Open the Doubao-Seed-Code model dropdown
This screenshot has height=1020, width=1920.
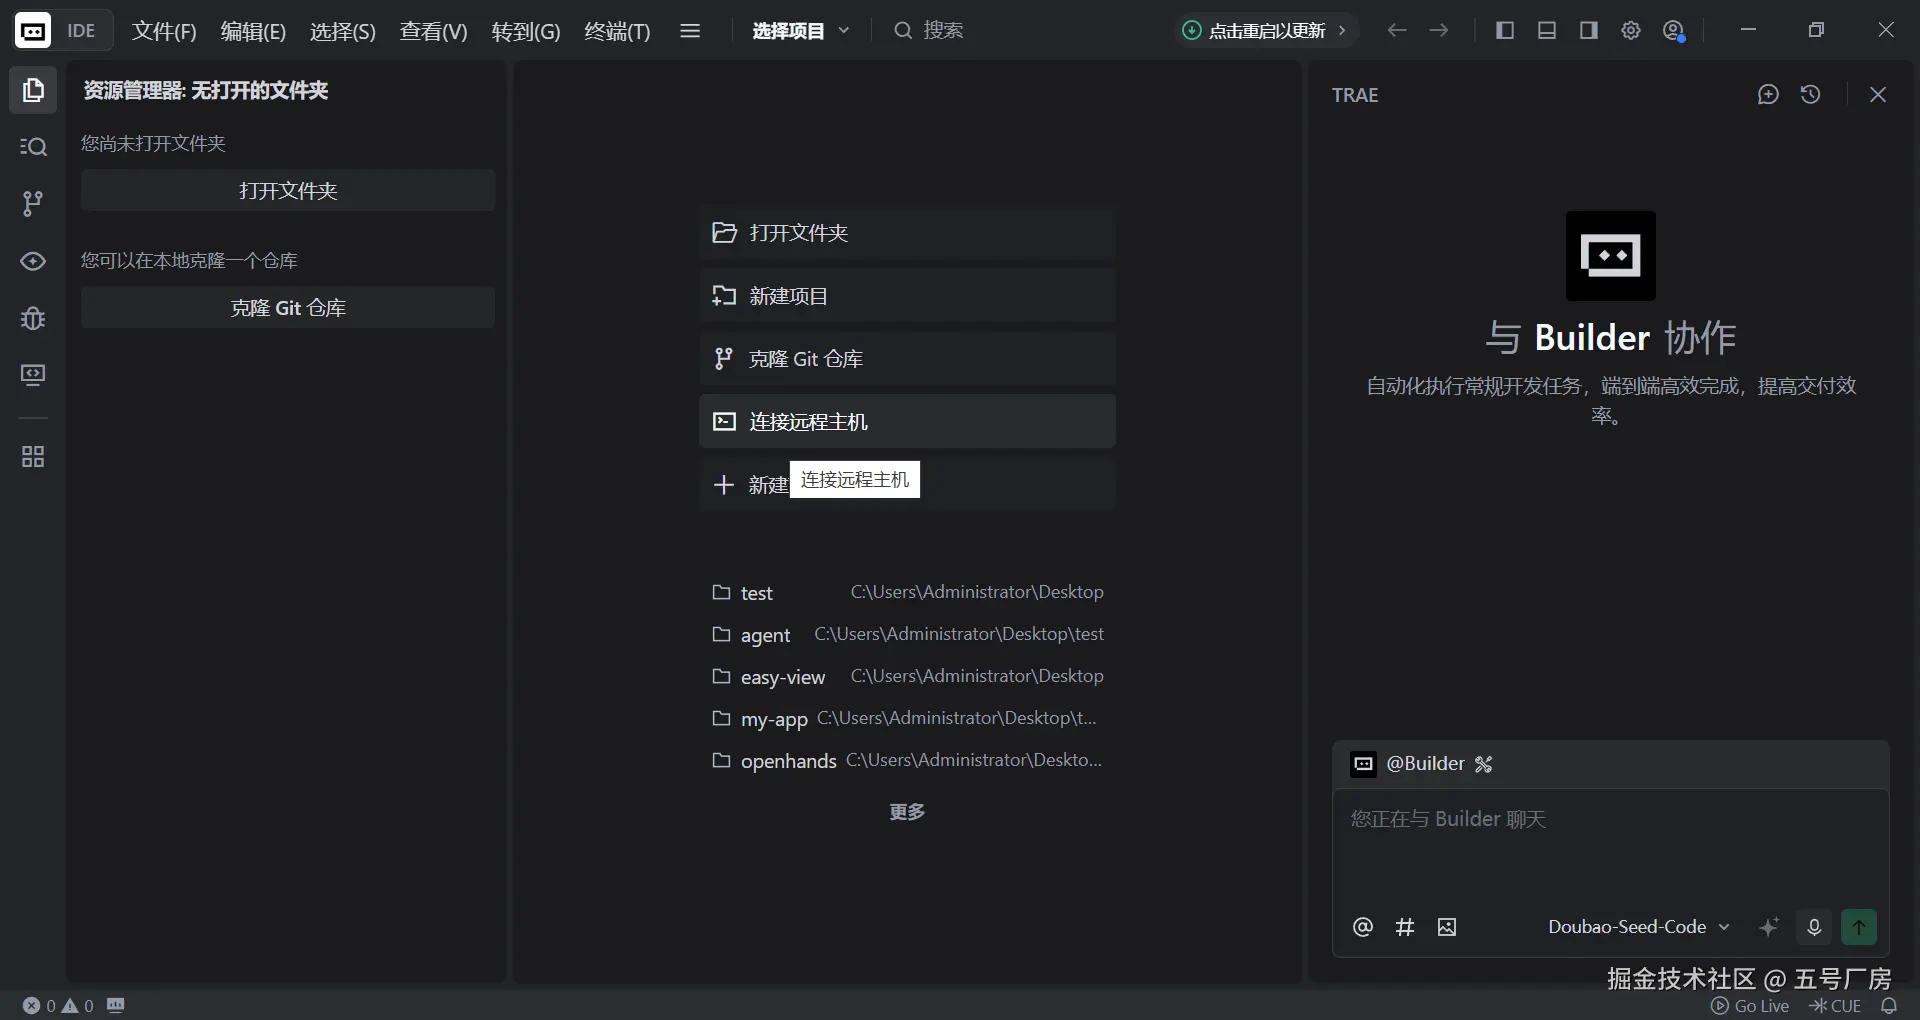1639,927
